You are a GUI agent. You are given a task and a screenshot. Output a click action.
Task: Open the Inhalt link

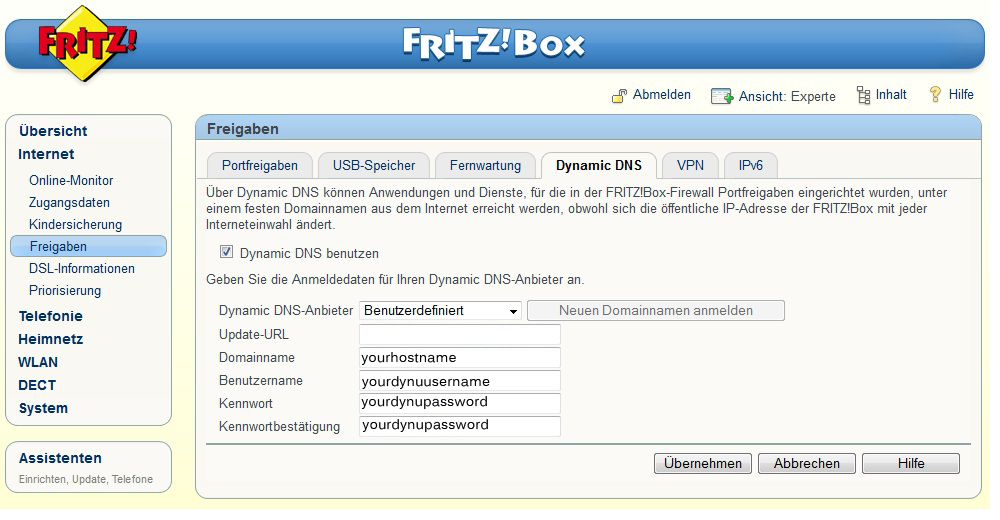coord(891,94)
